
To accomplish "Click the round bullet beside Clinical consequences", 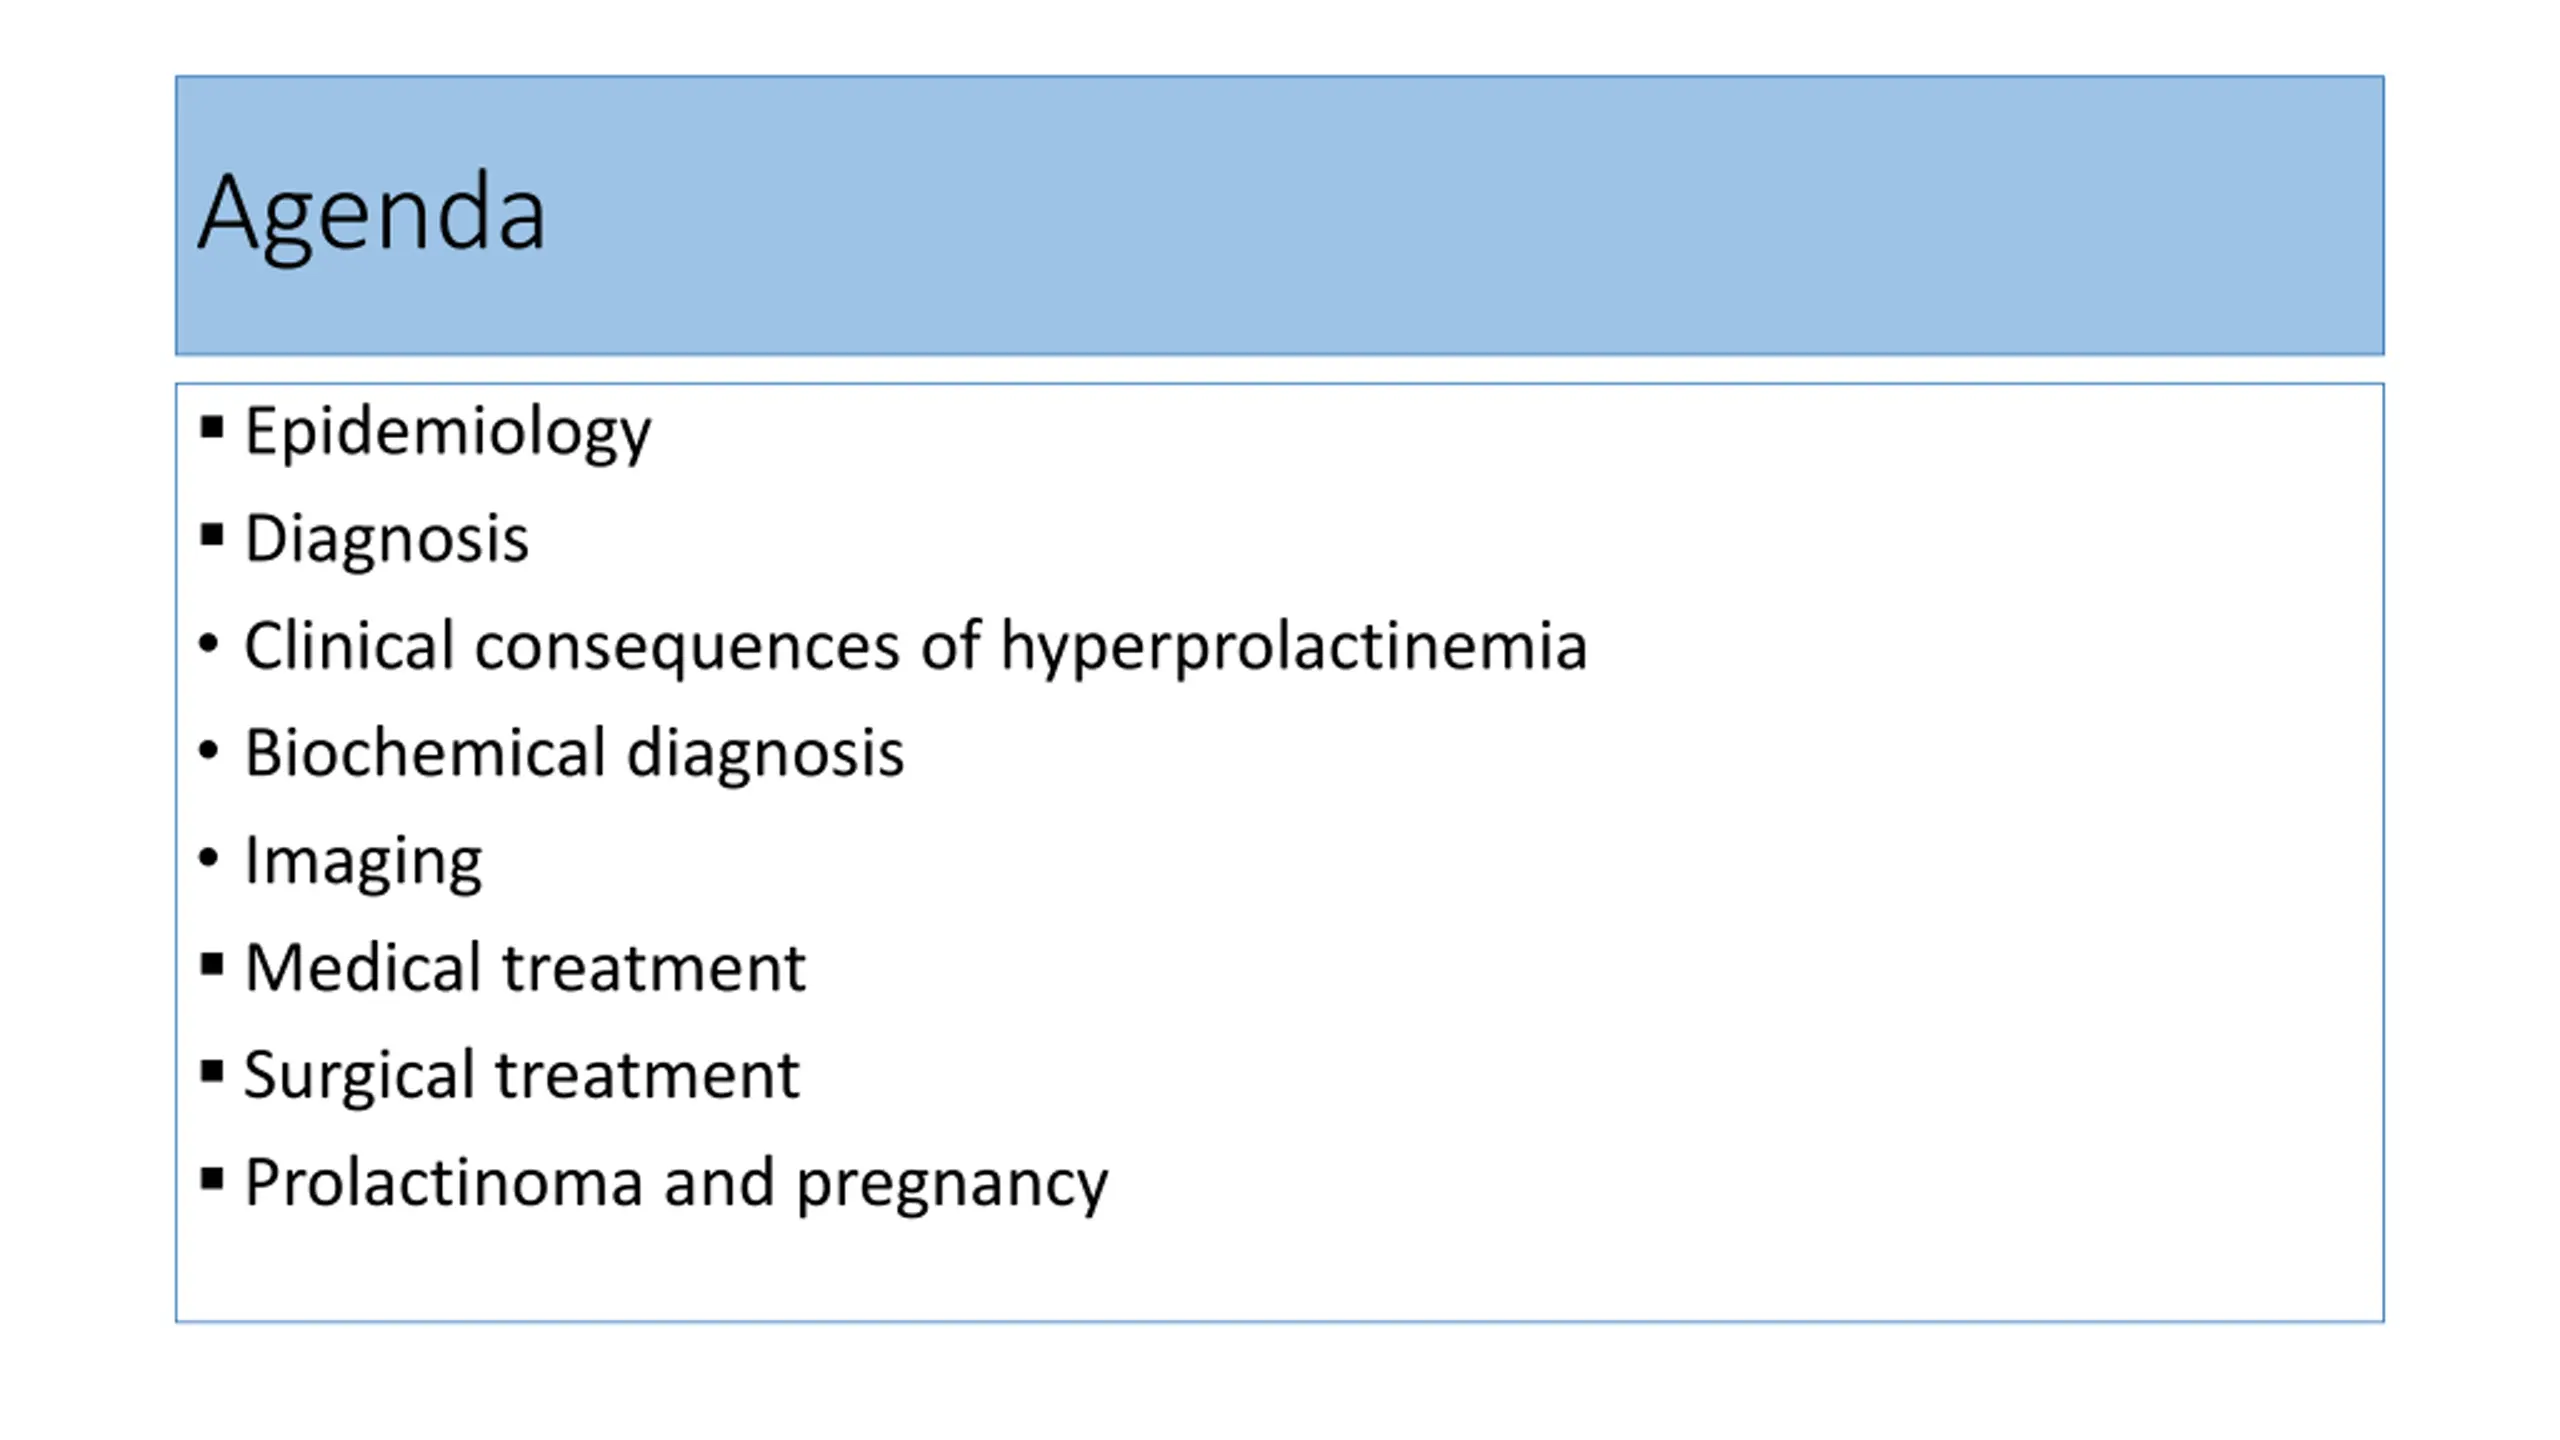I will tap(208, 643).
